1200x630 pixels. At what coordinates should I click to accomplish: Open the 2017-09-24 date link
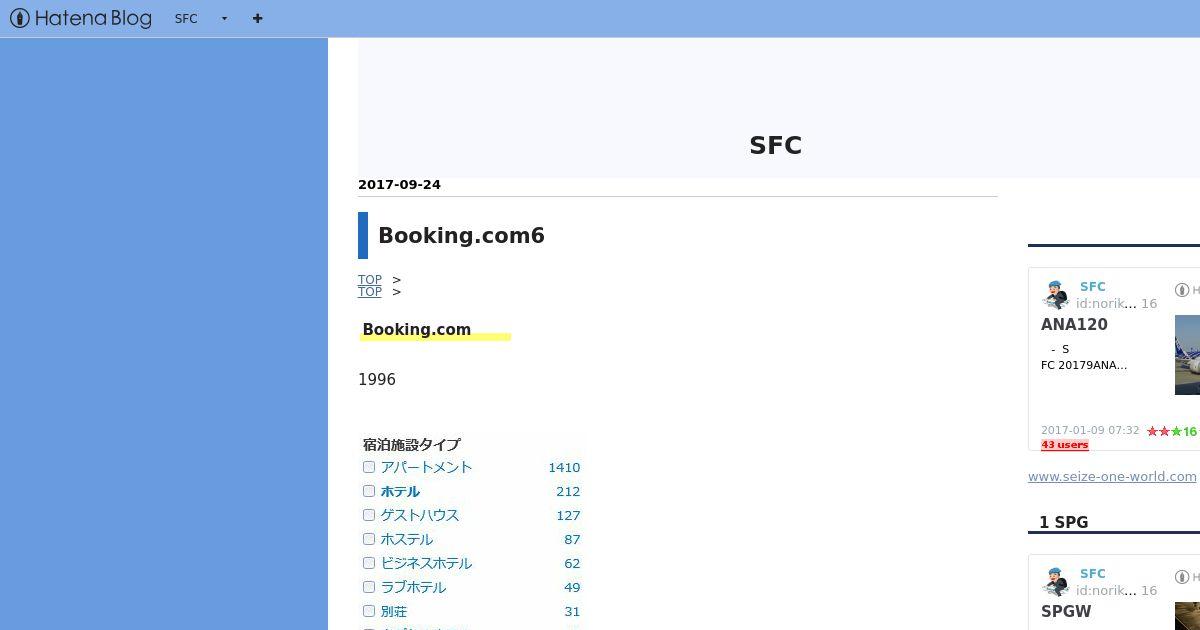(399, 184)
